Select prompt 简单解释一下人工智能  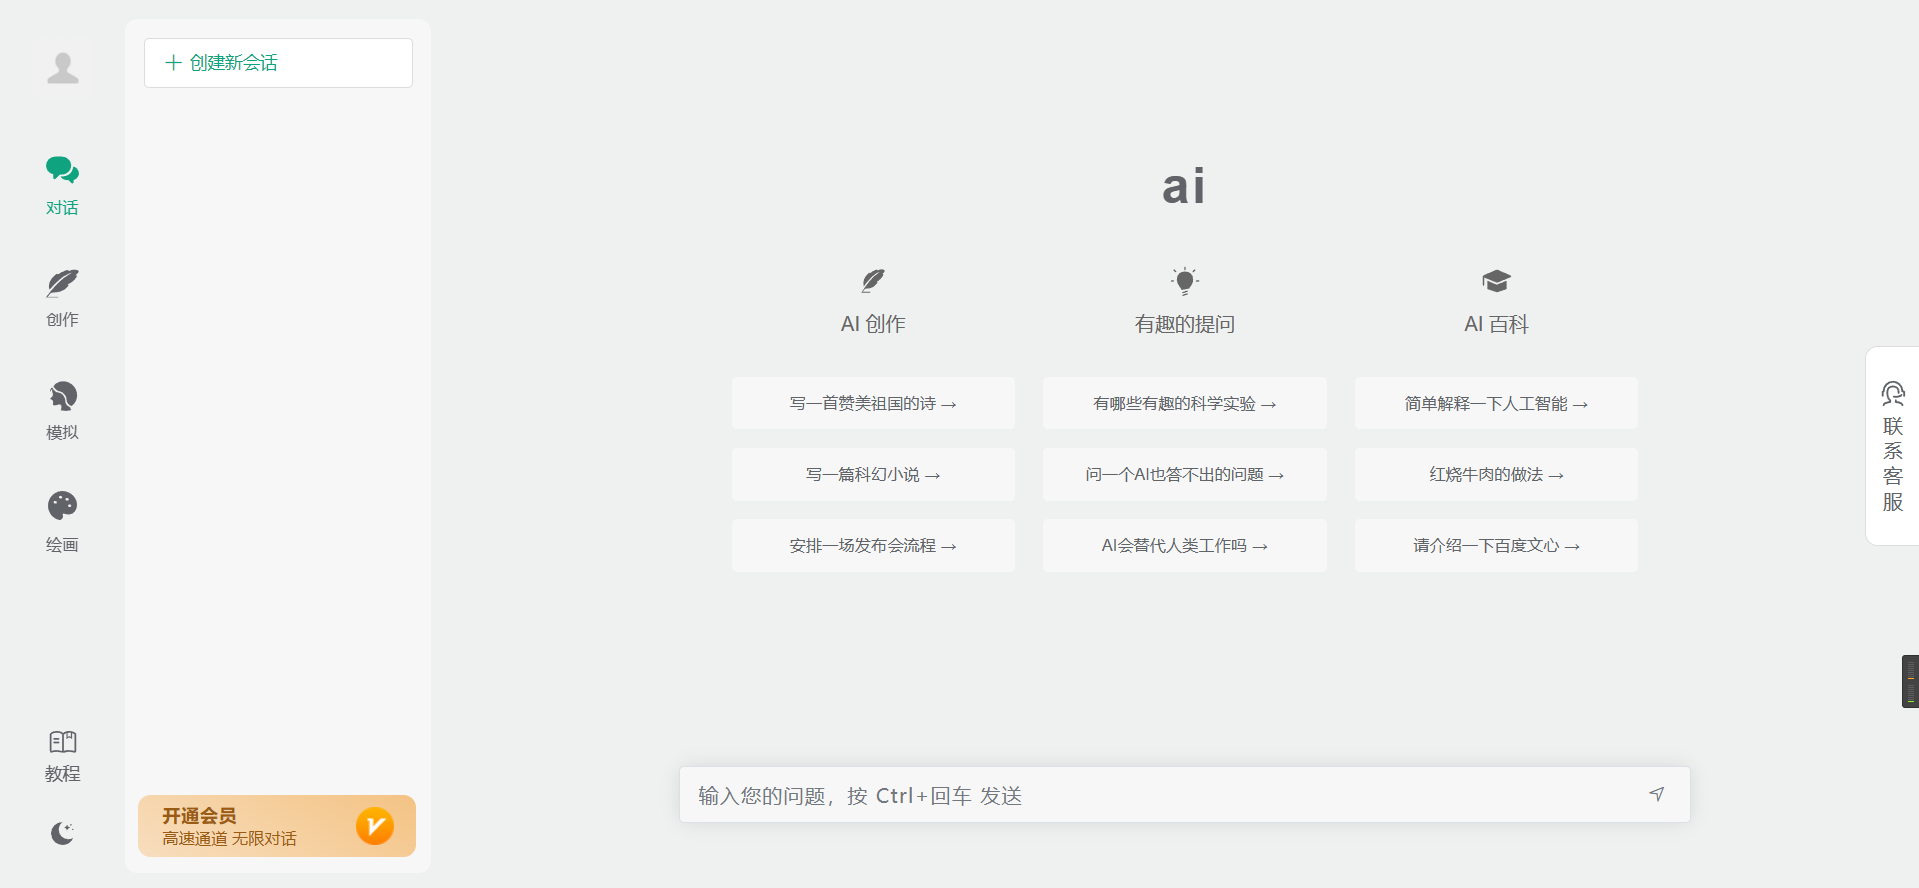point(1496,403)
